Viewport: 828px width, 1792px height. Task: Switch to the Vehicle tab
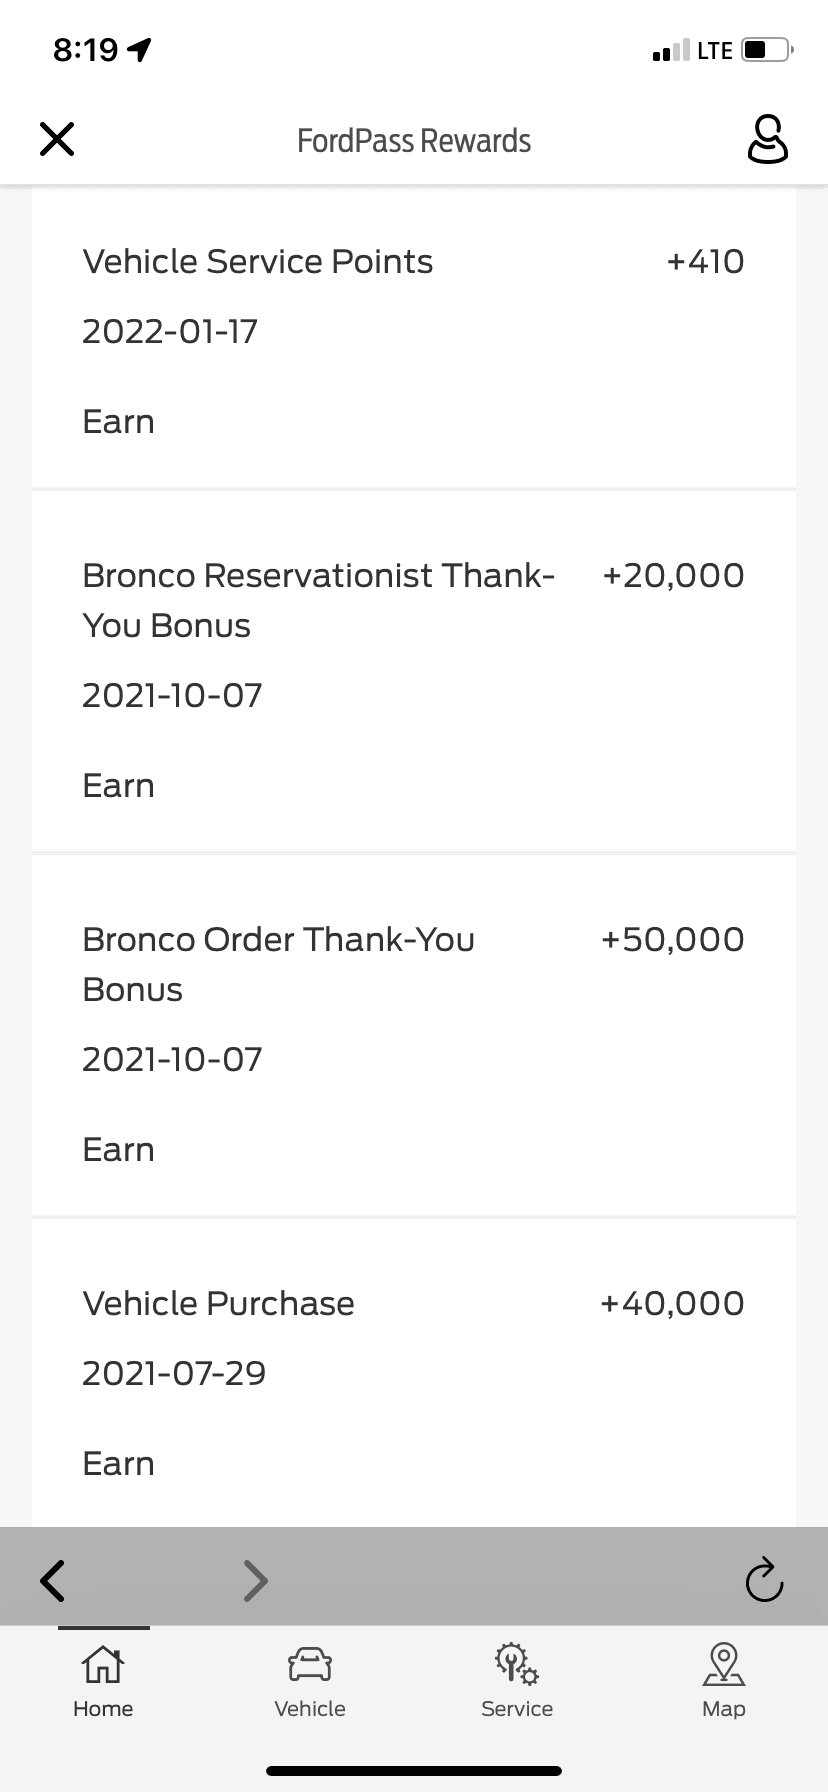(310, 1682)
